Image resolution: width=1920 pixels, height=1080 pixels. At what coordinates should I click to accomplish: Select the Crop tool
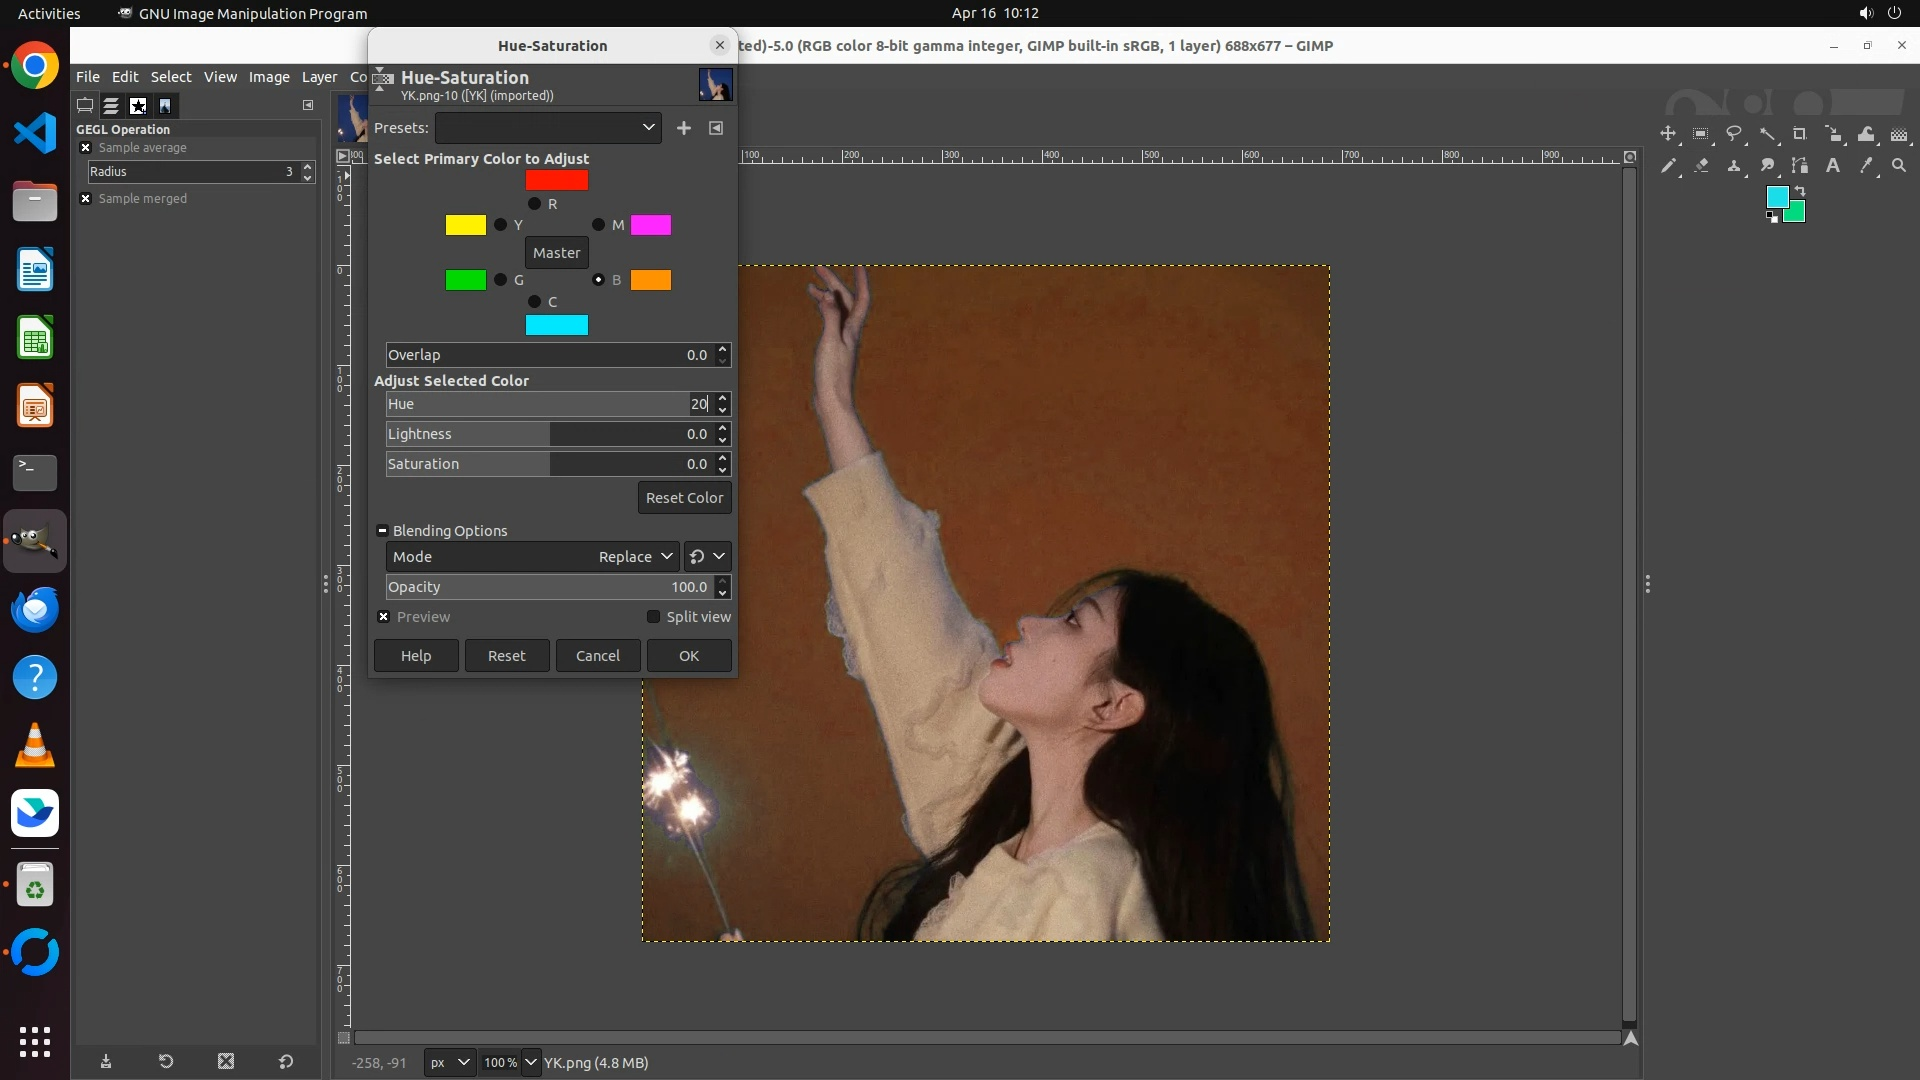click(1800, 134)
